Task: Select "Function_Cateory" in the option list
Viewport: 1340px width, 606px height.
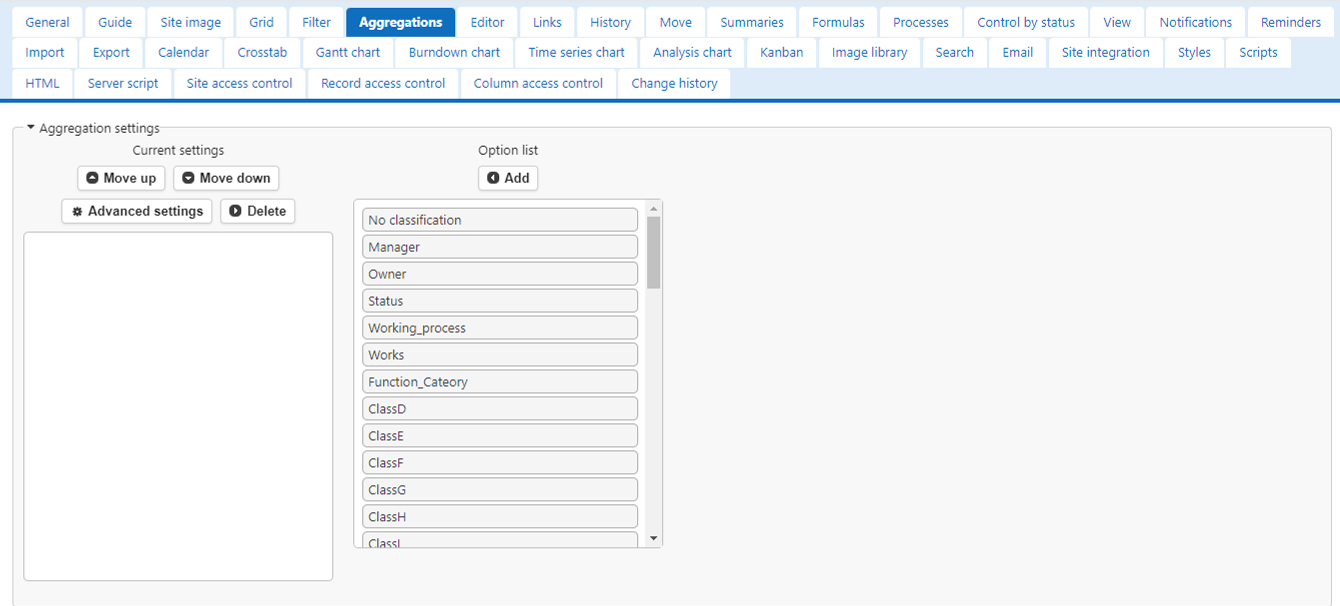Action: point(500,382)
